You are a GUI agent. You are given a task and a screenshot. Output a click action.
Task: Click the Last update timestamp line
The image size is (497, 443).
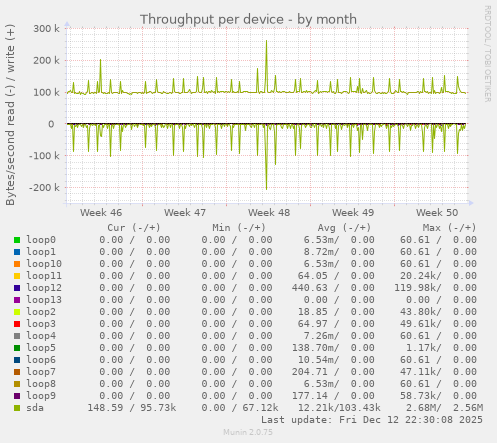372,420
